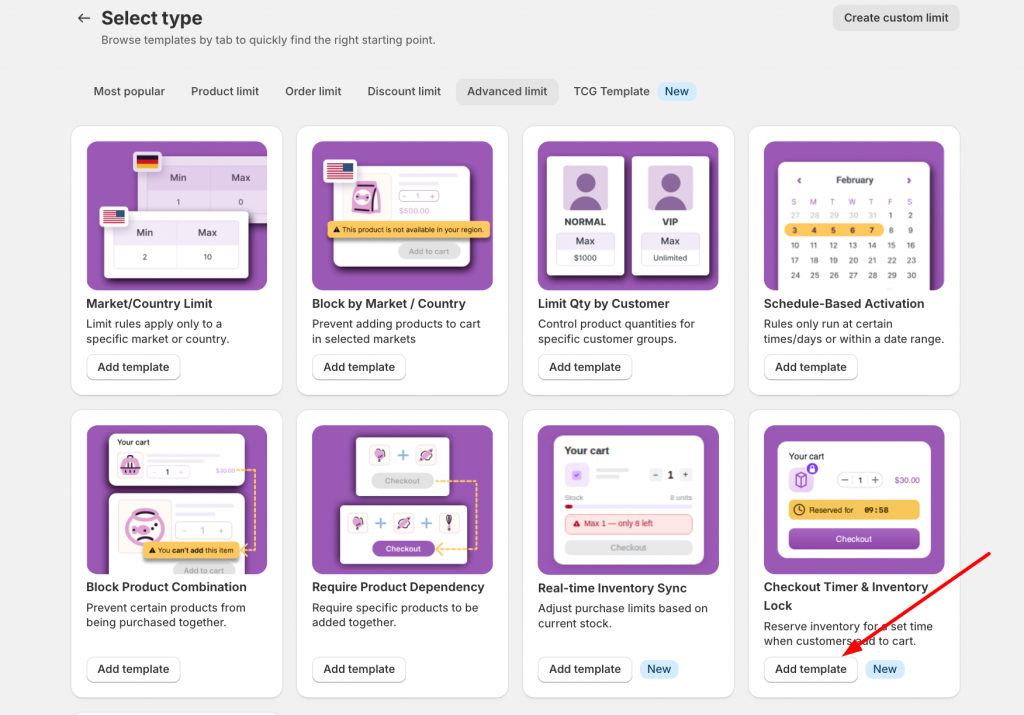This screenshot has width=1024, height=715.
Task: Click the warning icon in Max 1 only 8 left
Action: coord(576,524)
